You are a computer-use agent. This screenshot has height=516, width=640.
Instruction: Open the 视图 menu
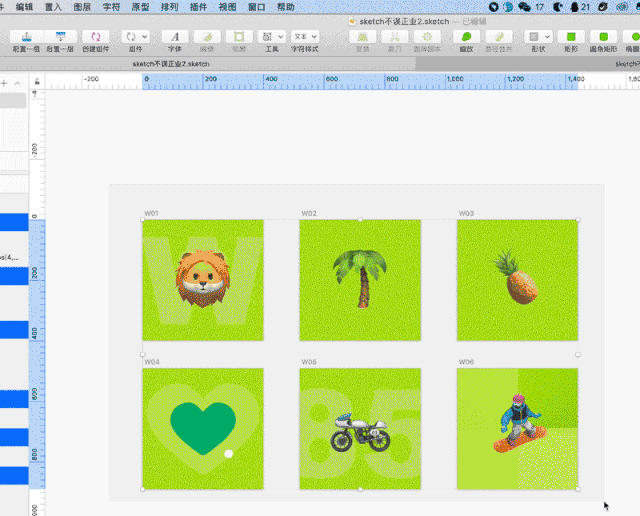click(227, 7)
